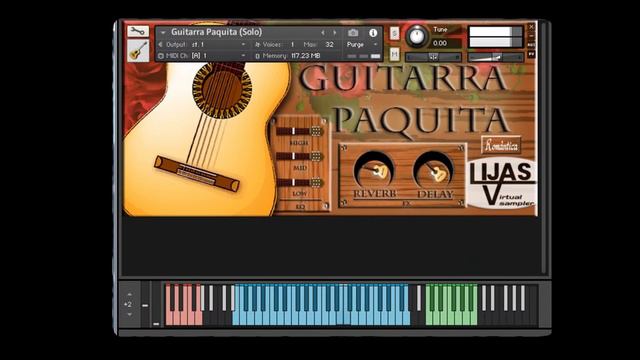
Task: Click the MID EQ slider
Action: pyautogui.click(x=300, y=156)
